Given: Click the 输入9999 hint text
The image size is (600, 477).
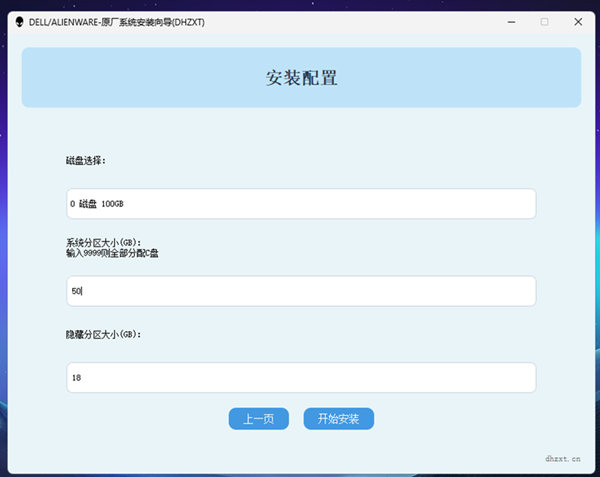Looking at the screenshot, I should point(112,253).
